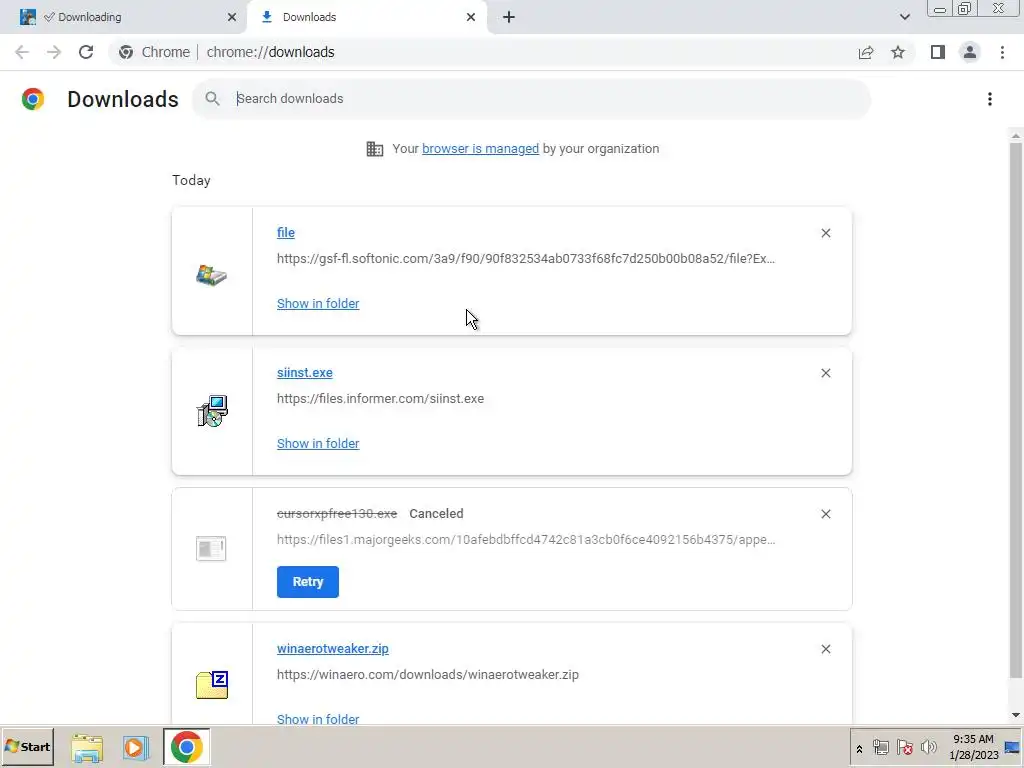
Task: Close the Downloading tab
Action: (x=232, y=17)
